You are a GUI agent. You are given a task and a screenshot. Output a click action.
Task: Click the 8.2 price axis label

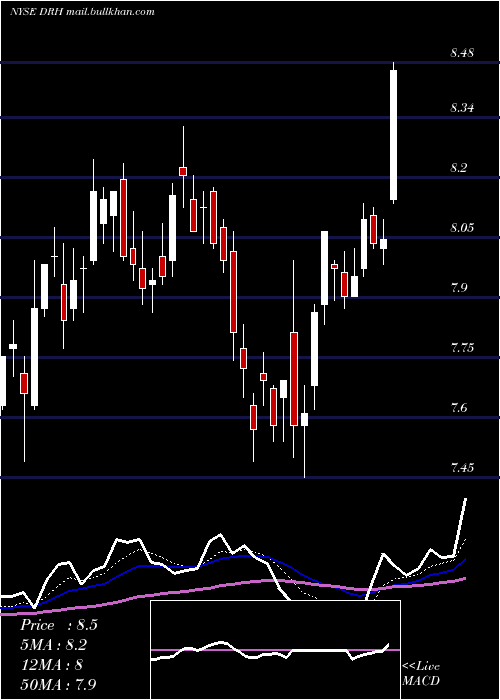(459, 168)
